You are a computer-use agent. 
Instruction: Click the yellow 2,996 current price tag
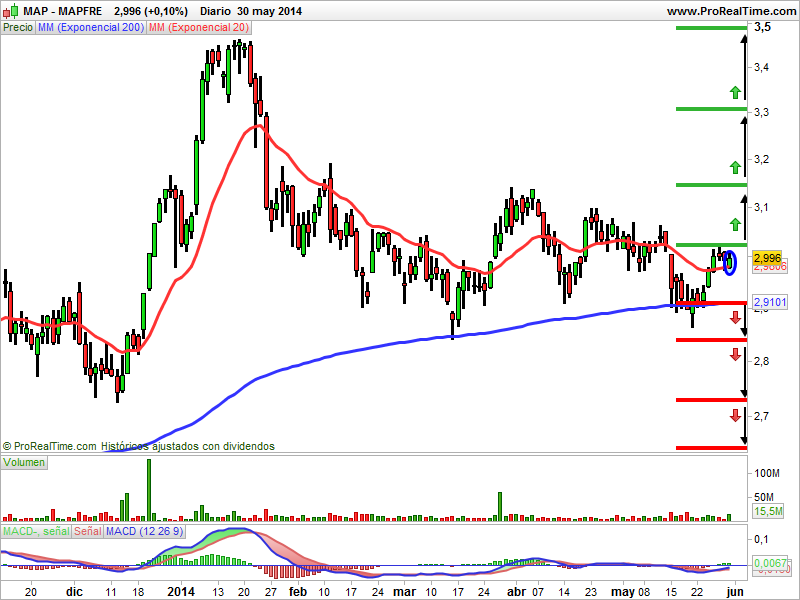(767, 258)
